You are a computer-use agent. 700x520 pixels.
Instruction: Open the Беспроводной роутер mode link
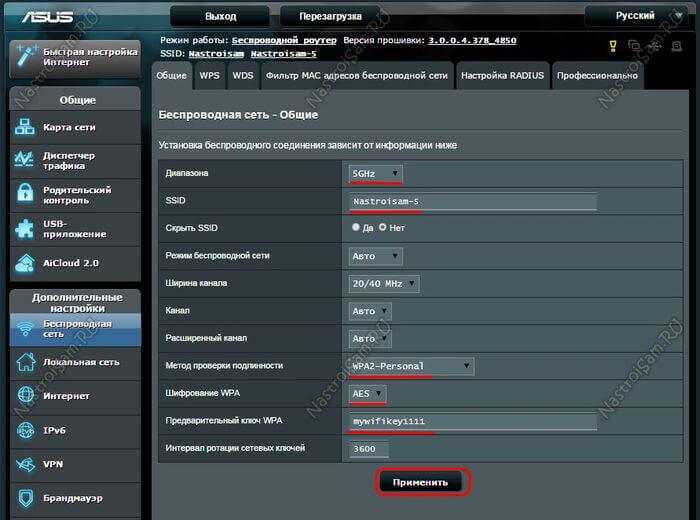tap(284, 40)
